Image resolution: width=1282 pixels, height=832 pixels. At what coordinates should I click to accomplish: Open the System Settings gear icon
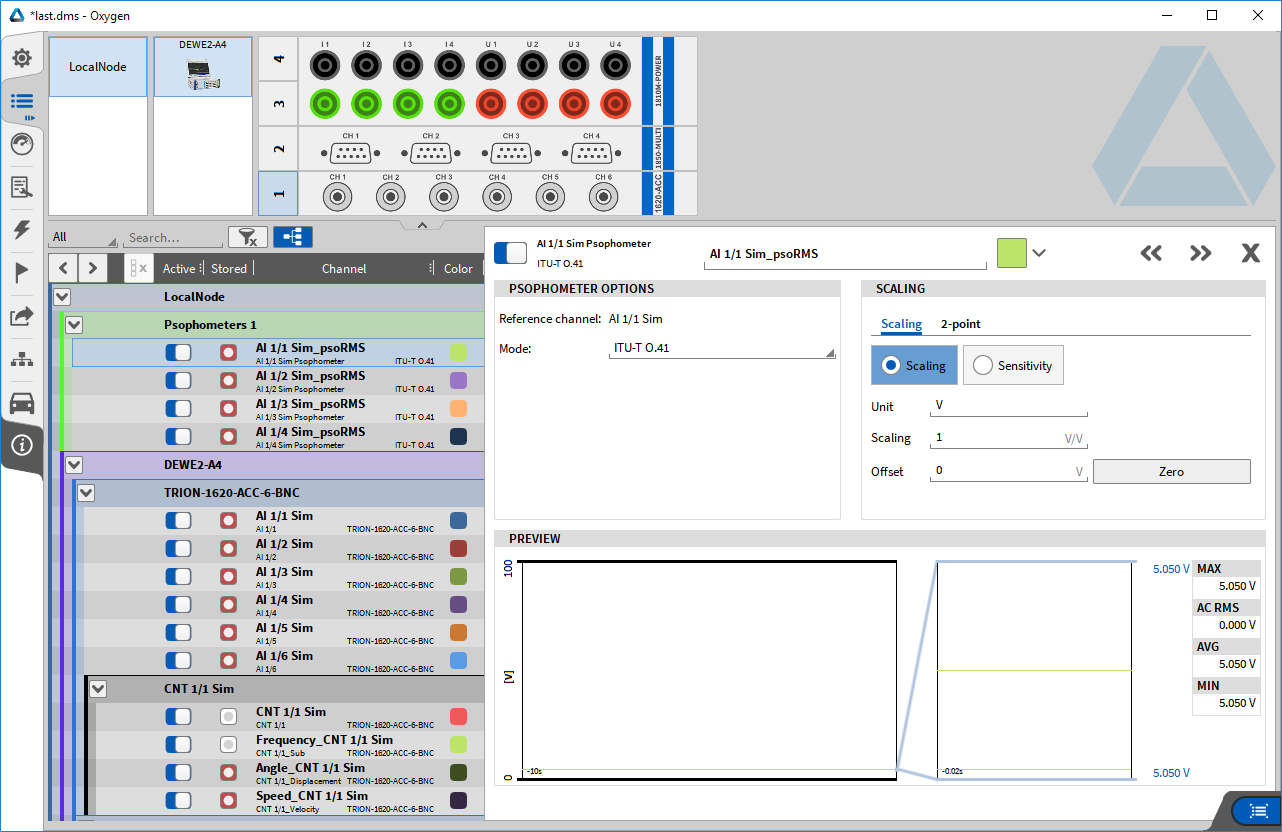click(21, 58)
